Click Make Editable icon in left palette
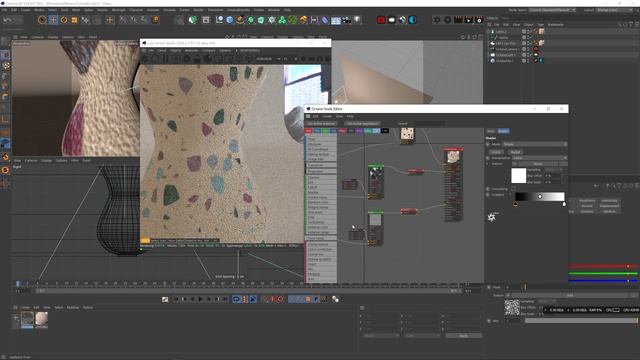Screen dimensions: 640x360 click(x=5, y=42)
